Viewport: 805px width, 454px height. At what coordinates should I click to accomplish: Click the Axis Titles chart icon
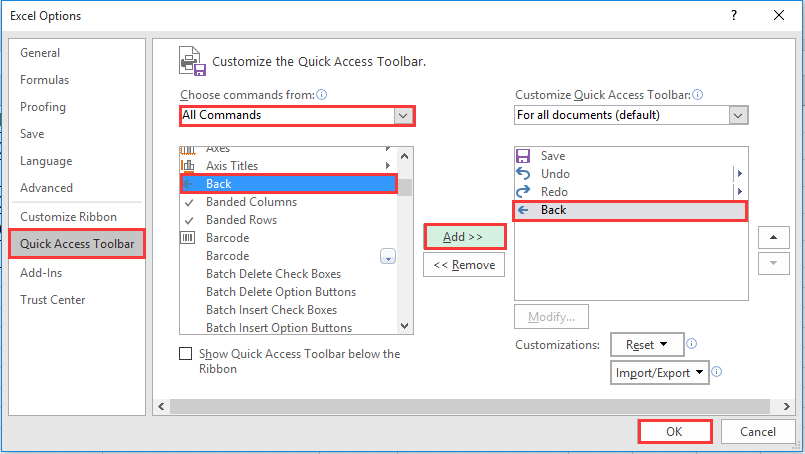coord(187,165)
